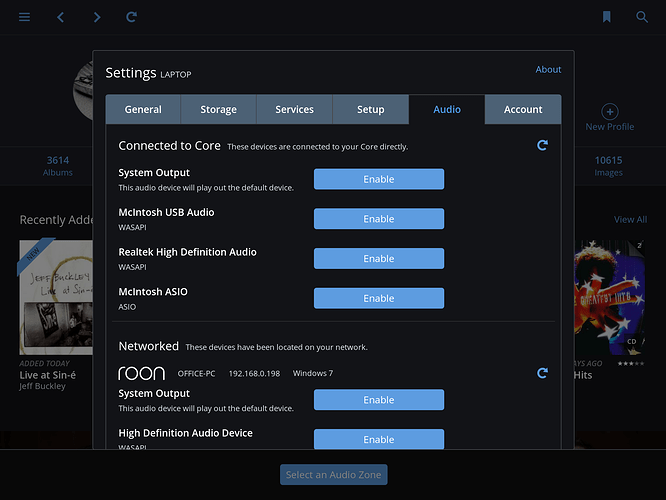Click the profile picture behind Settings dialog

83,90
